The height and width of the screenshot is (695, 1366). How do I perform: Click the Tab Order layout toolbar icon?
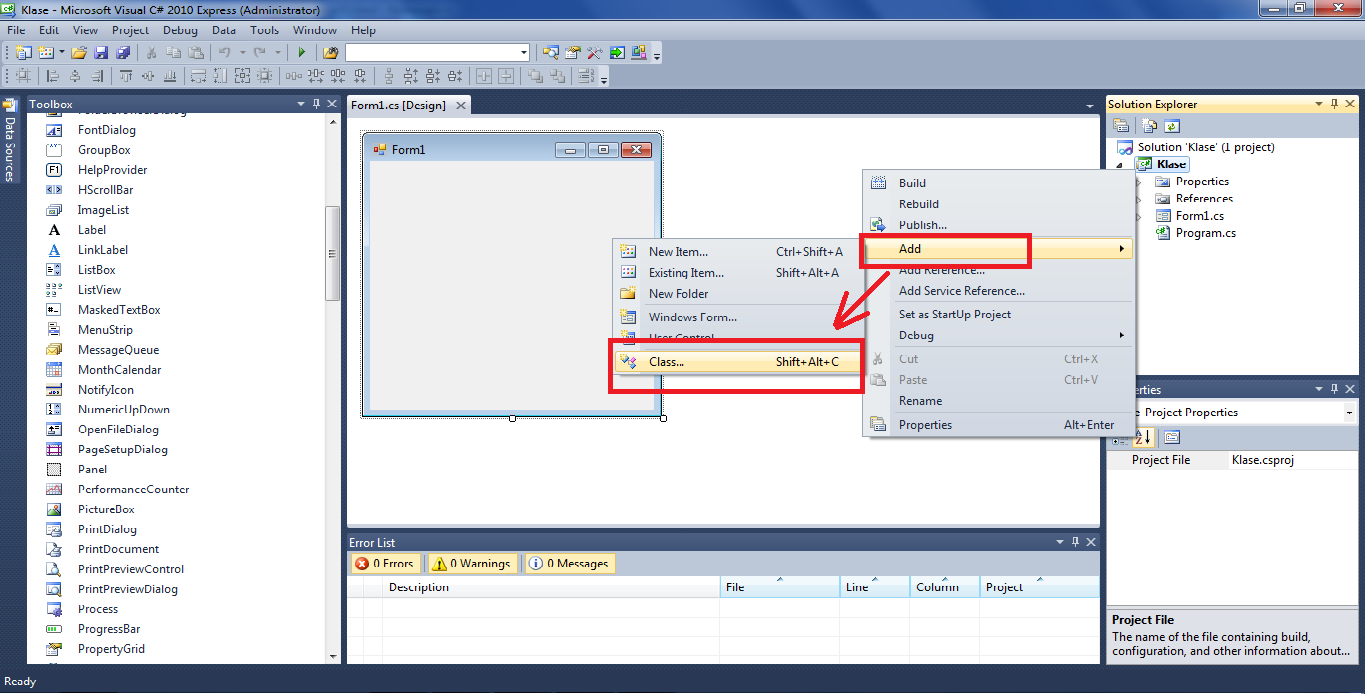click(587, 76)
